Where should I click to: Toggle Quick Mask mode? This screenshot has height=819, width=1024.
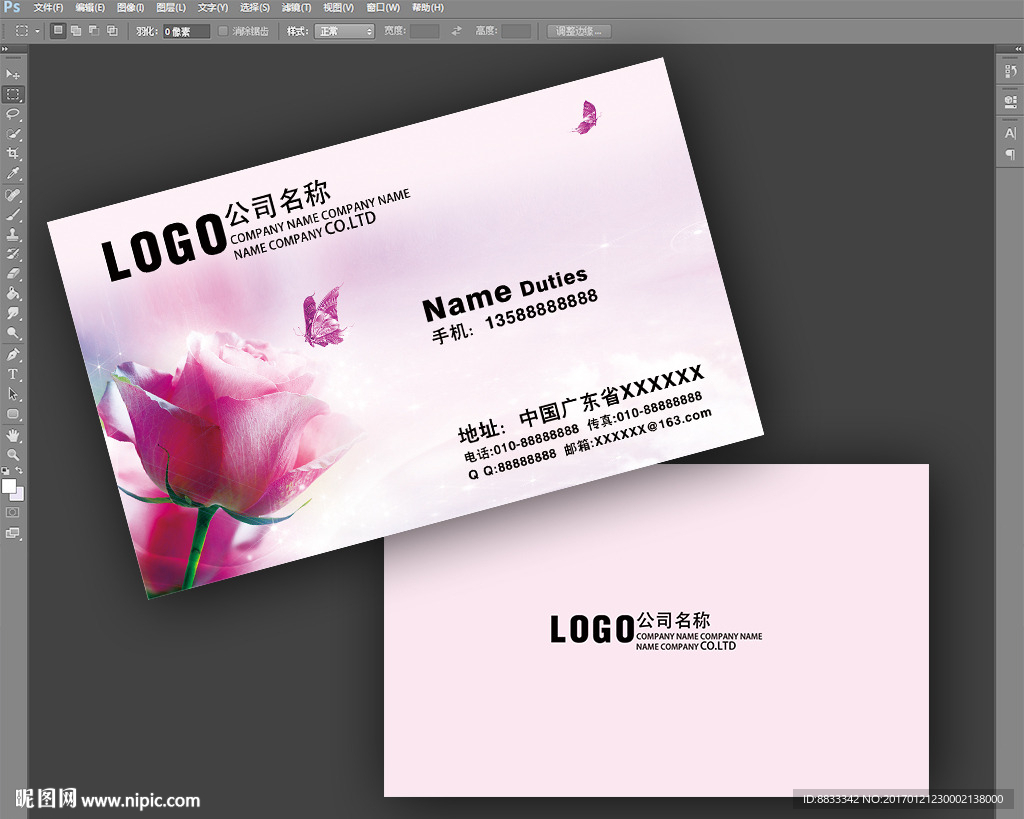[x=13, y=512]
